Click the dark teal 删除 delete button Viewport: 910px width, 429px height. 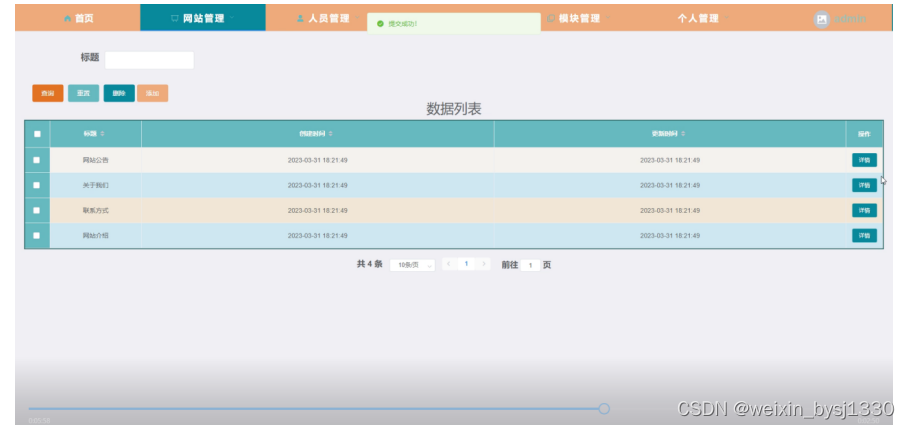119,93
